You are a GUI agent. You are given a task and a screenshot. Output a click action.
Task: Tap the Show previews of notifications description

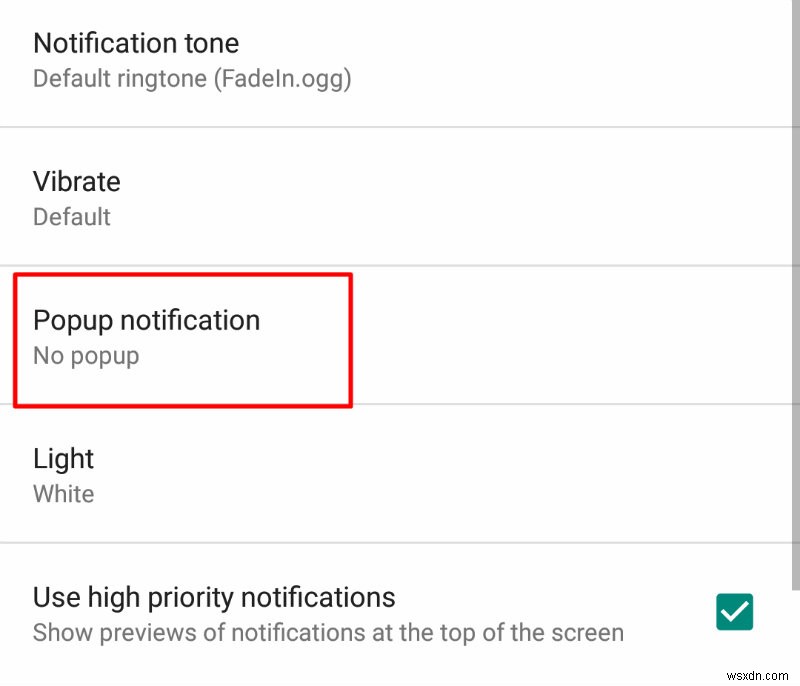(x=328, y=633)
